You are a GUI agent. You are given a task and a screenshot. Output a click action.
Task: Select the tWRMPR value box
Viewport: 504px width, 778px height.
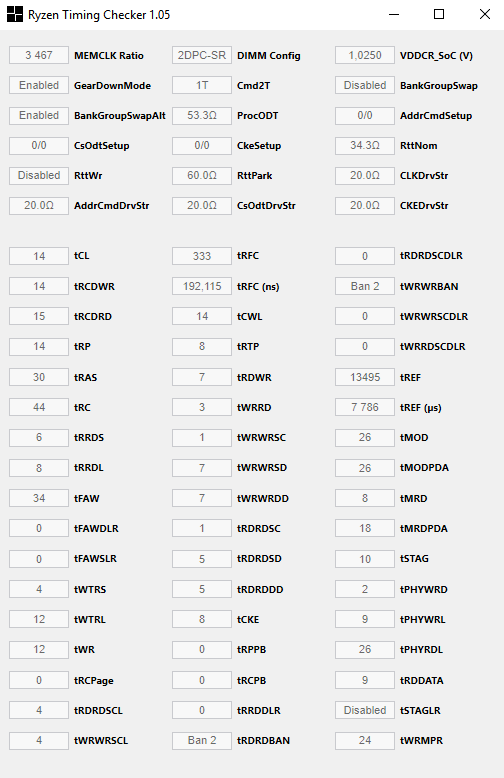click(x=365, y=740)
